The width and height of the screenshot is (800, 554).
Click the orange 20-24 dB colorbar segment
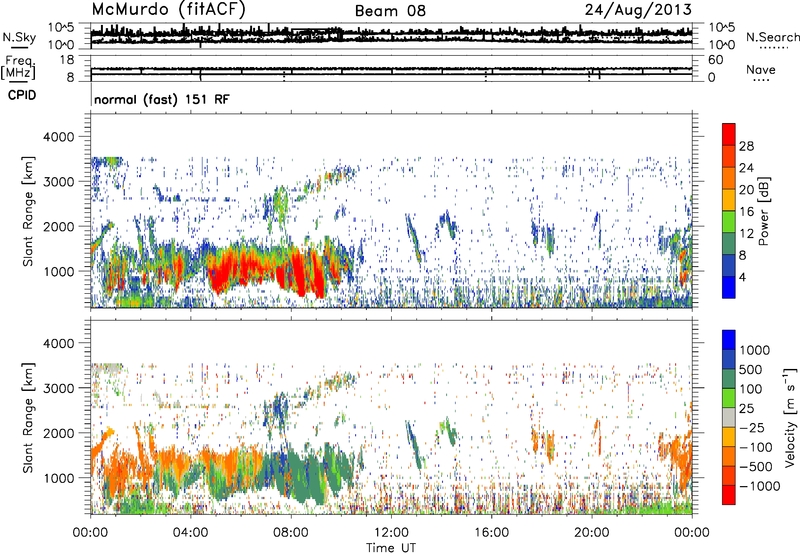[x=729, y=178]
